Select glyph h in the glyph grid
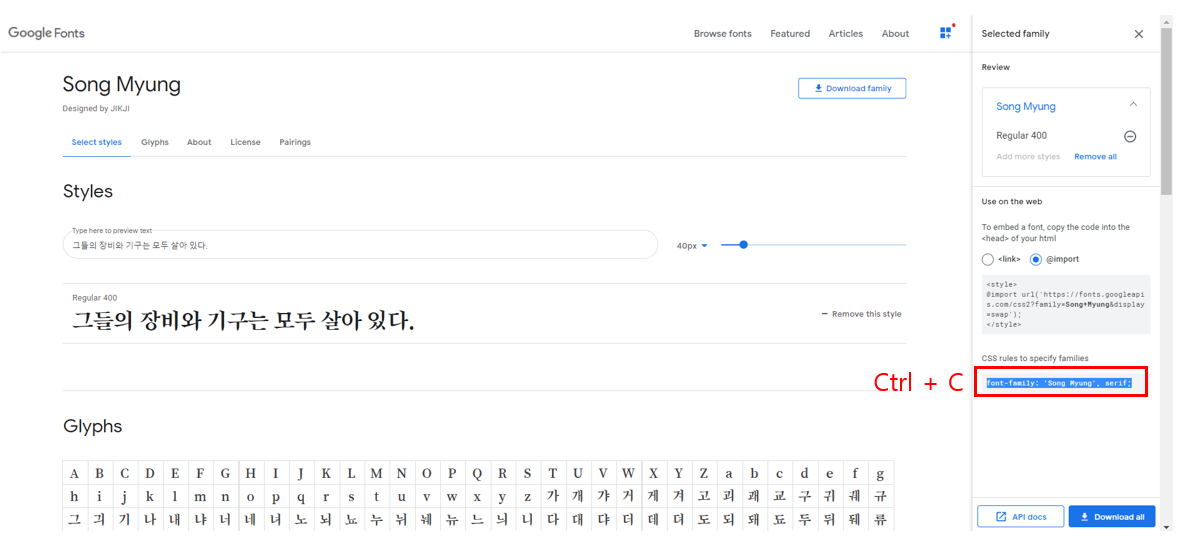This screenshot has height=553, width=1182. coord(74,497)
